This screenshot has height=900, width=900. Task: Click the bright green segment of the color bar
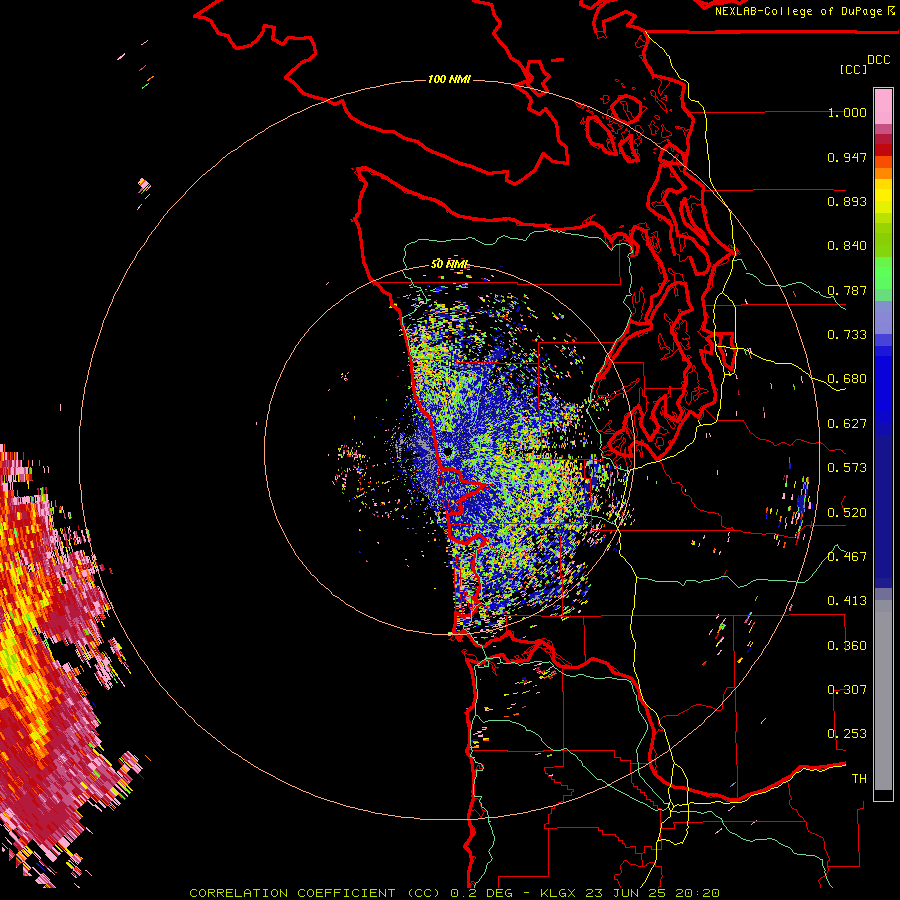pyautogui.click(x=883, y=273)
